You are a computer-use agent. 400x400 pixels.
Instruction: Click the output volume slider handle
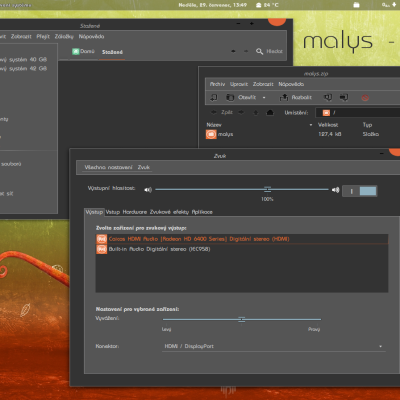[267, 189]
